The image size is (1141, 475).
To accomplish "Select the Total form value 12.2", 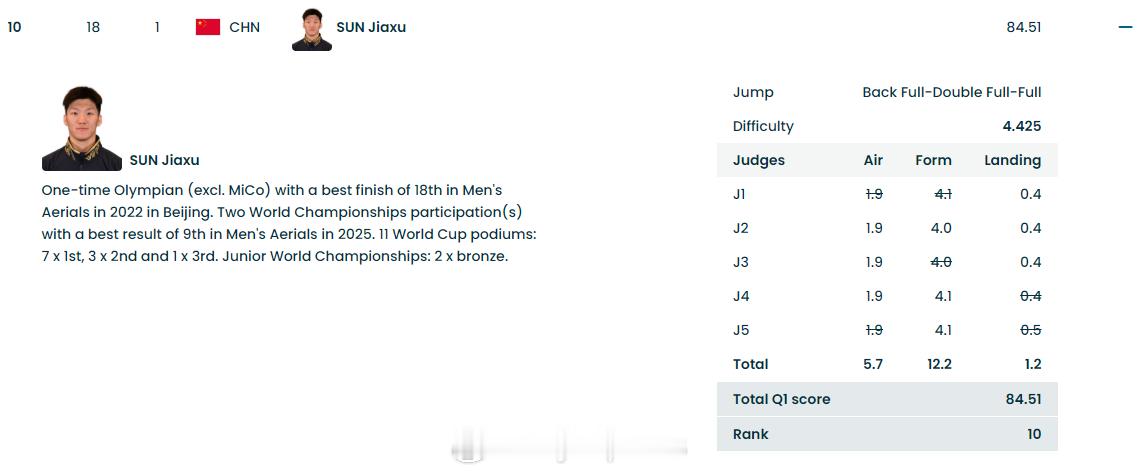I will pyautogui.click(x=939, y=364).
